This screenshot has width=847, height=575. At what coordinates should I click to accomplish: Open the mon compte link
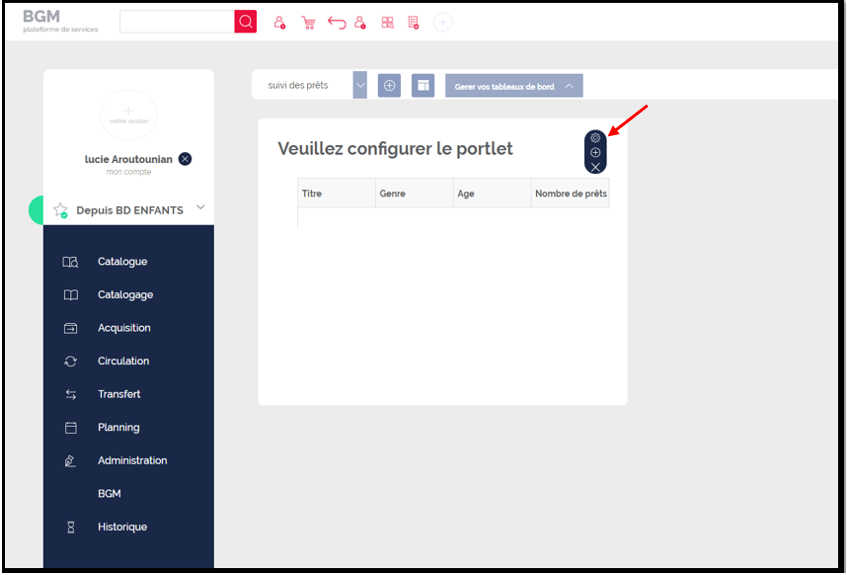tap(129, 172)
